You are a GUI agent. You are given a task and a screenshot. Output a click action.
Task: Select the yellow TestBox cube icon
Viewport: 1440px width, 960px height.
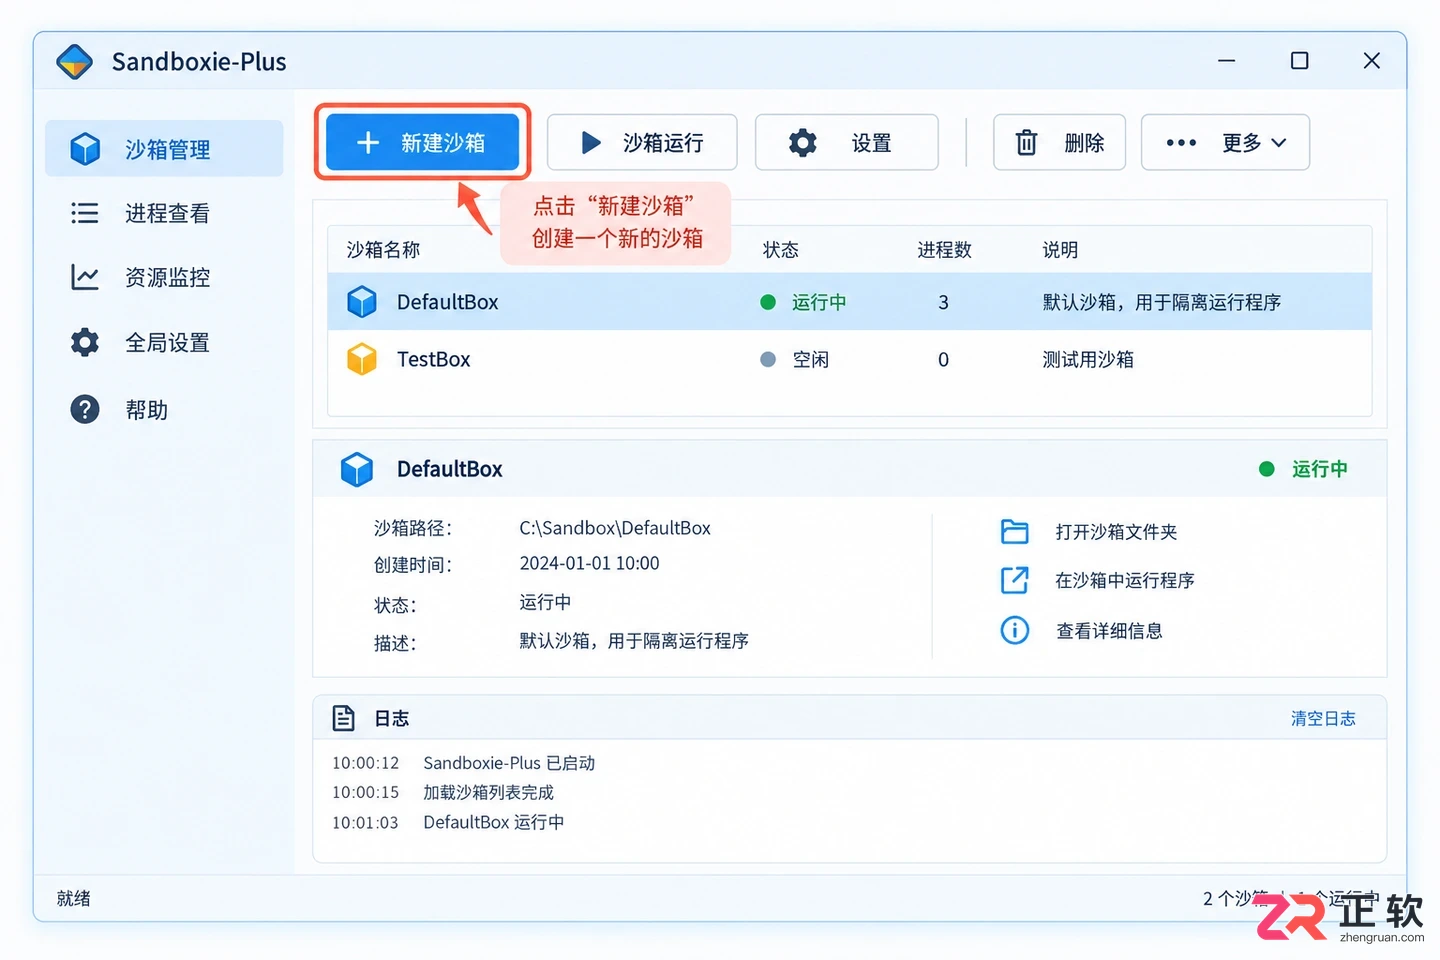point(362,359)
